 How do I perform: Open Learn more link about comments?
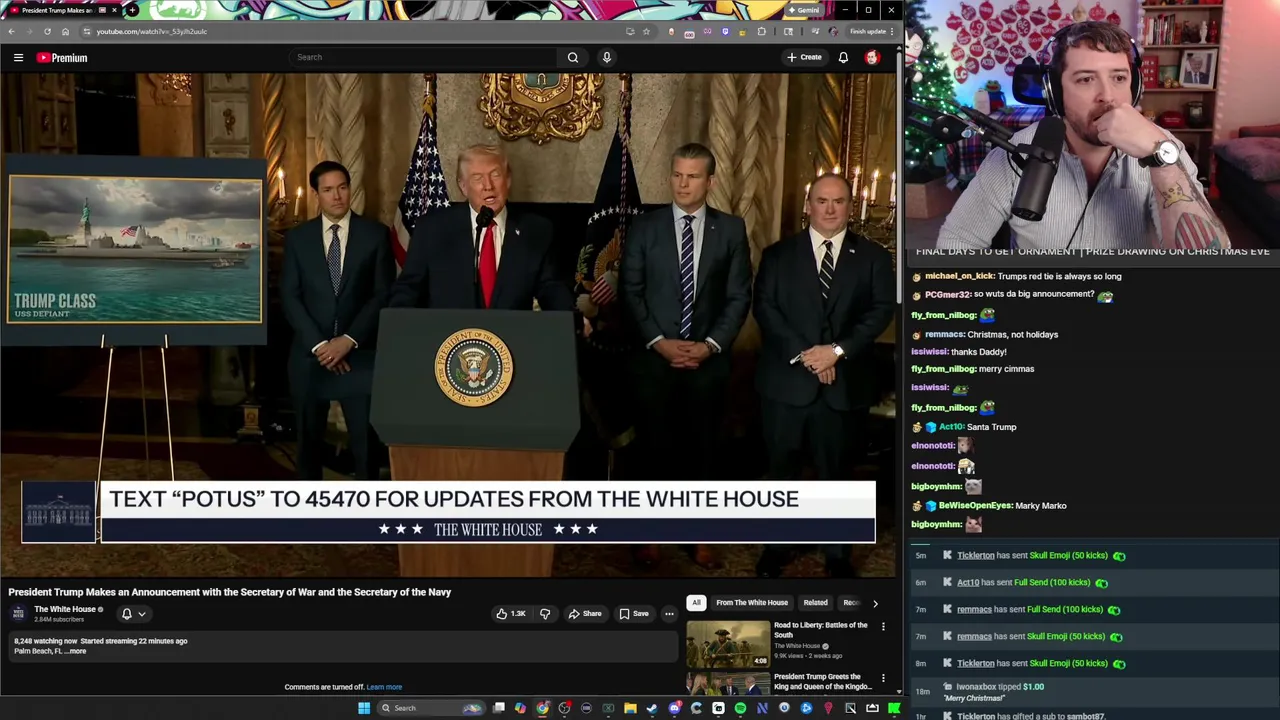(384, 687)
